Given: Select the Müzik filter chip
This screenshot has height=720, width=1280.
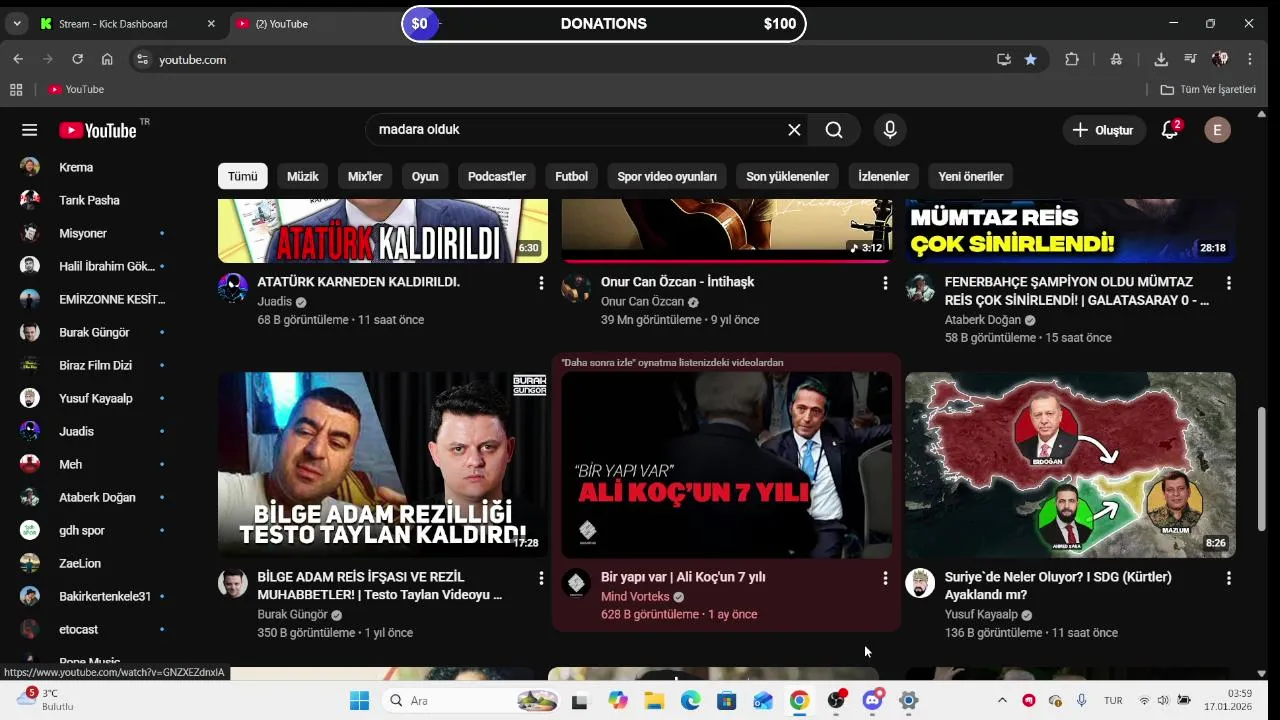Looking at the screenshot, I should (x=302, y=176).
